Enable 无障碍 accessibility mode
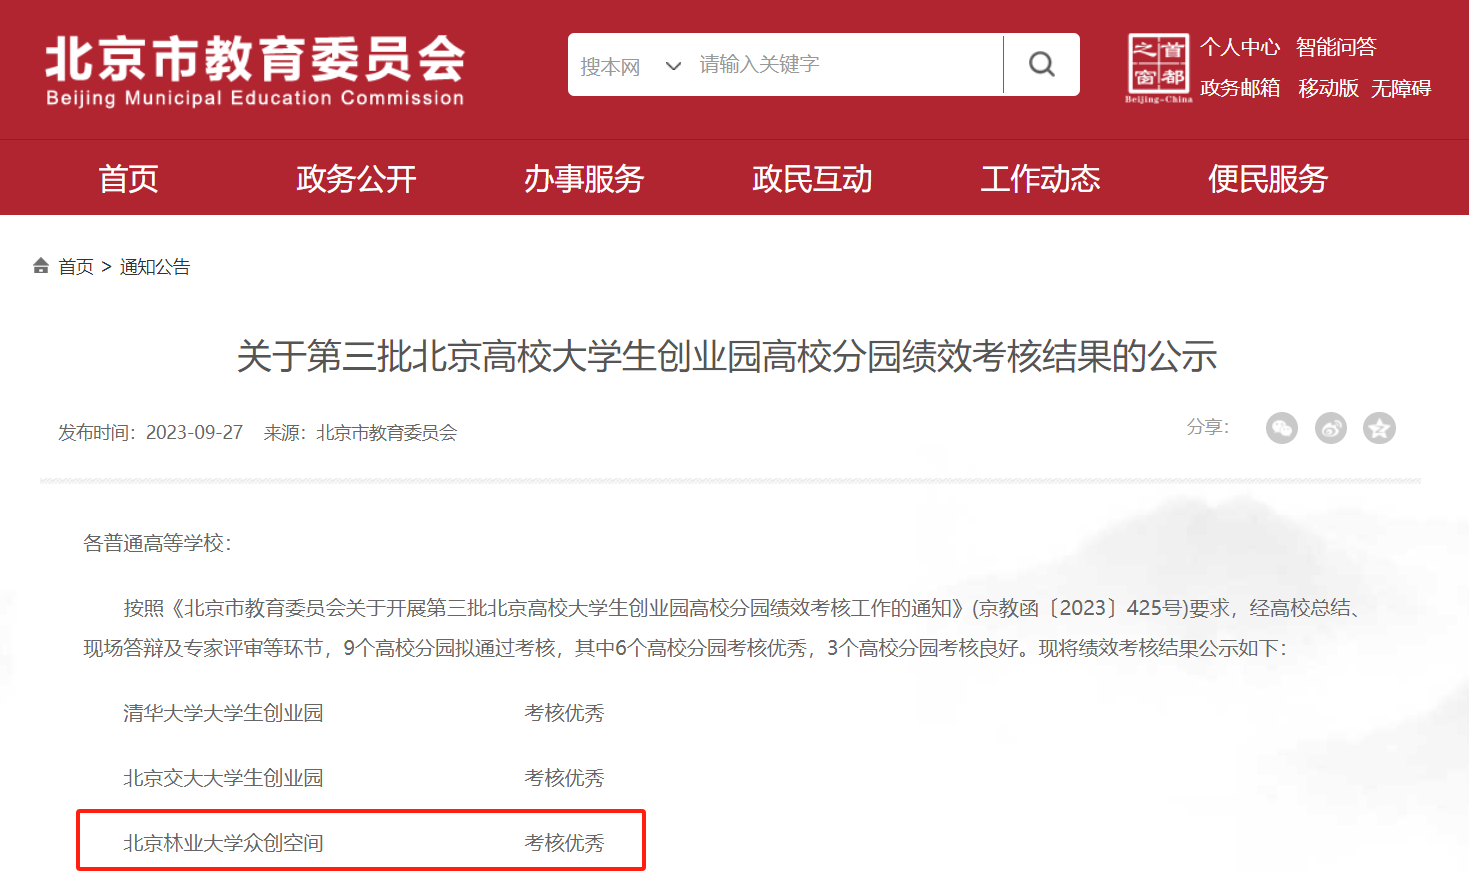Screen dimensions: 1469x872 point(1401,88)
